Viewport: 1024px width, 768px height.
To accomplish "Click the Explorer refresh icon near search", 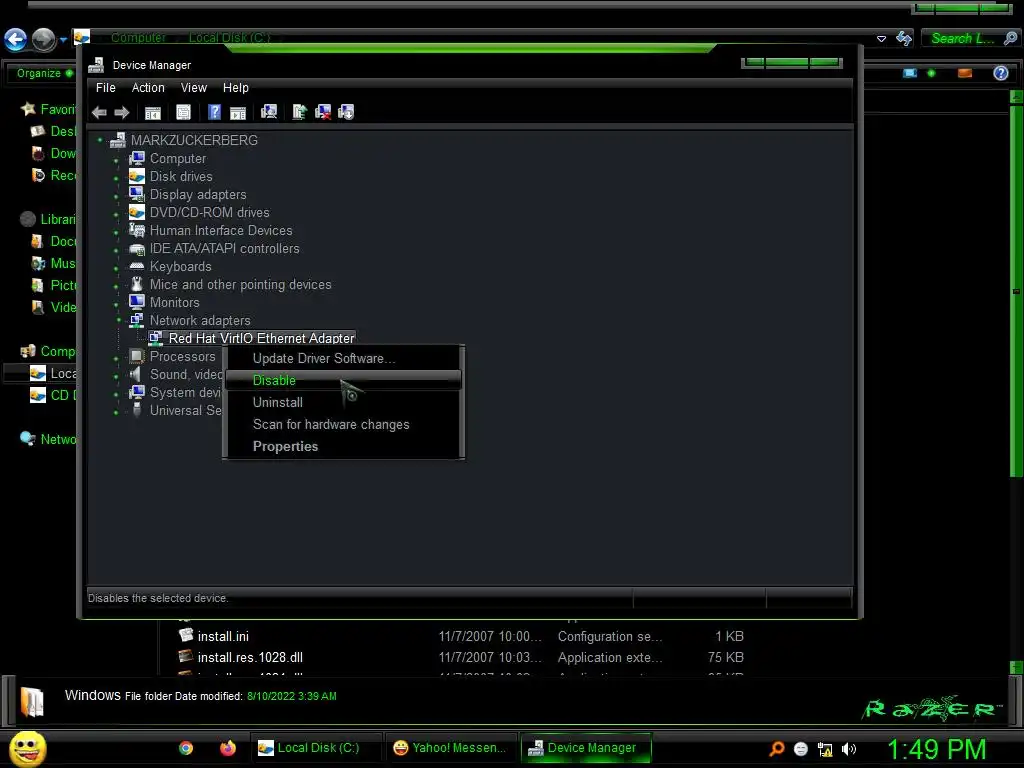I will pyautogui.click(x=904, y=39).
